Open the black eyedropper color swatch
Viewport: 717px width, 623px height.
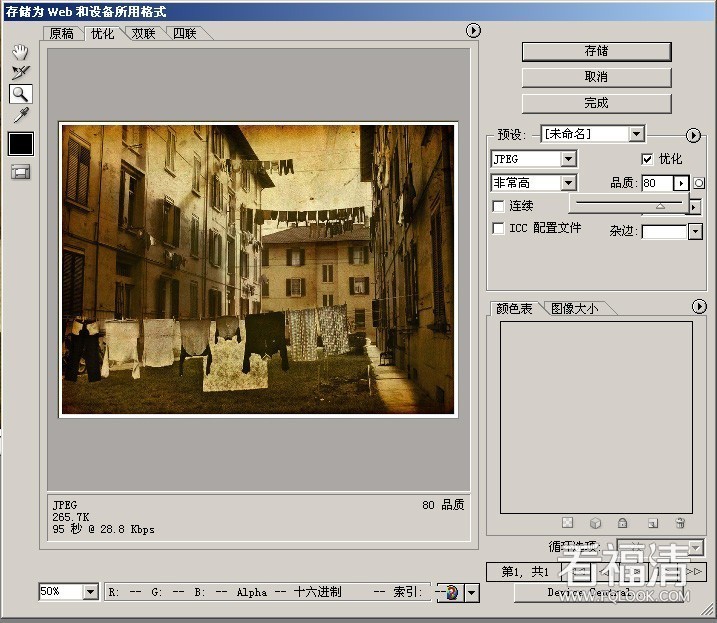tap(21, 144)
